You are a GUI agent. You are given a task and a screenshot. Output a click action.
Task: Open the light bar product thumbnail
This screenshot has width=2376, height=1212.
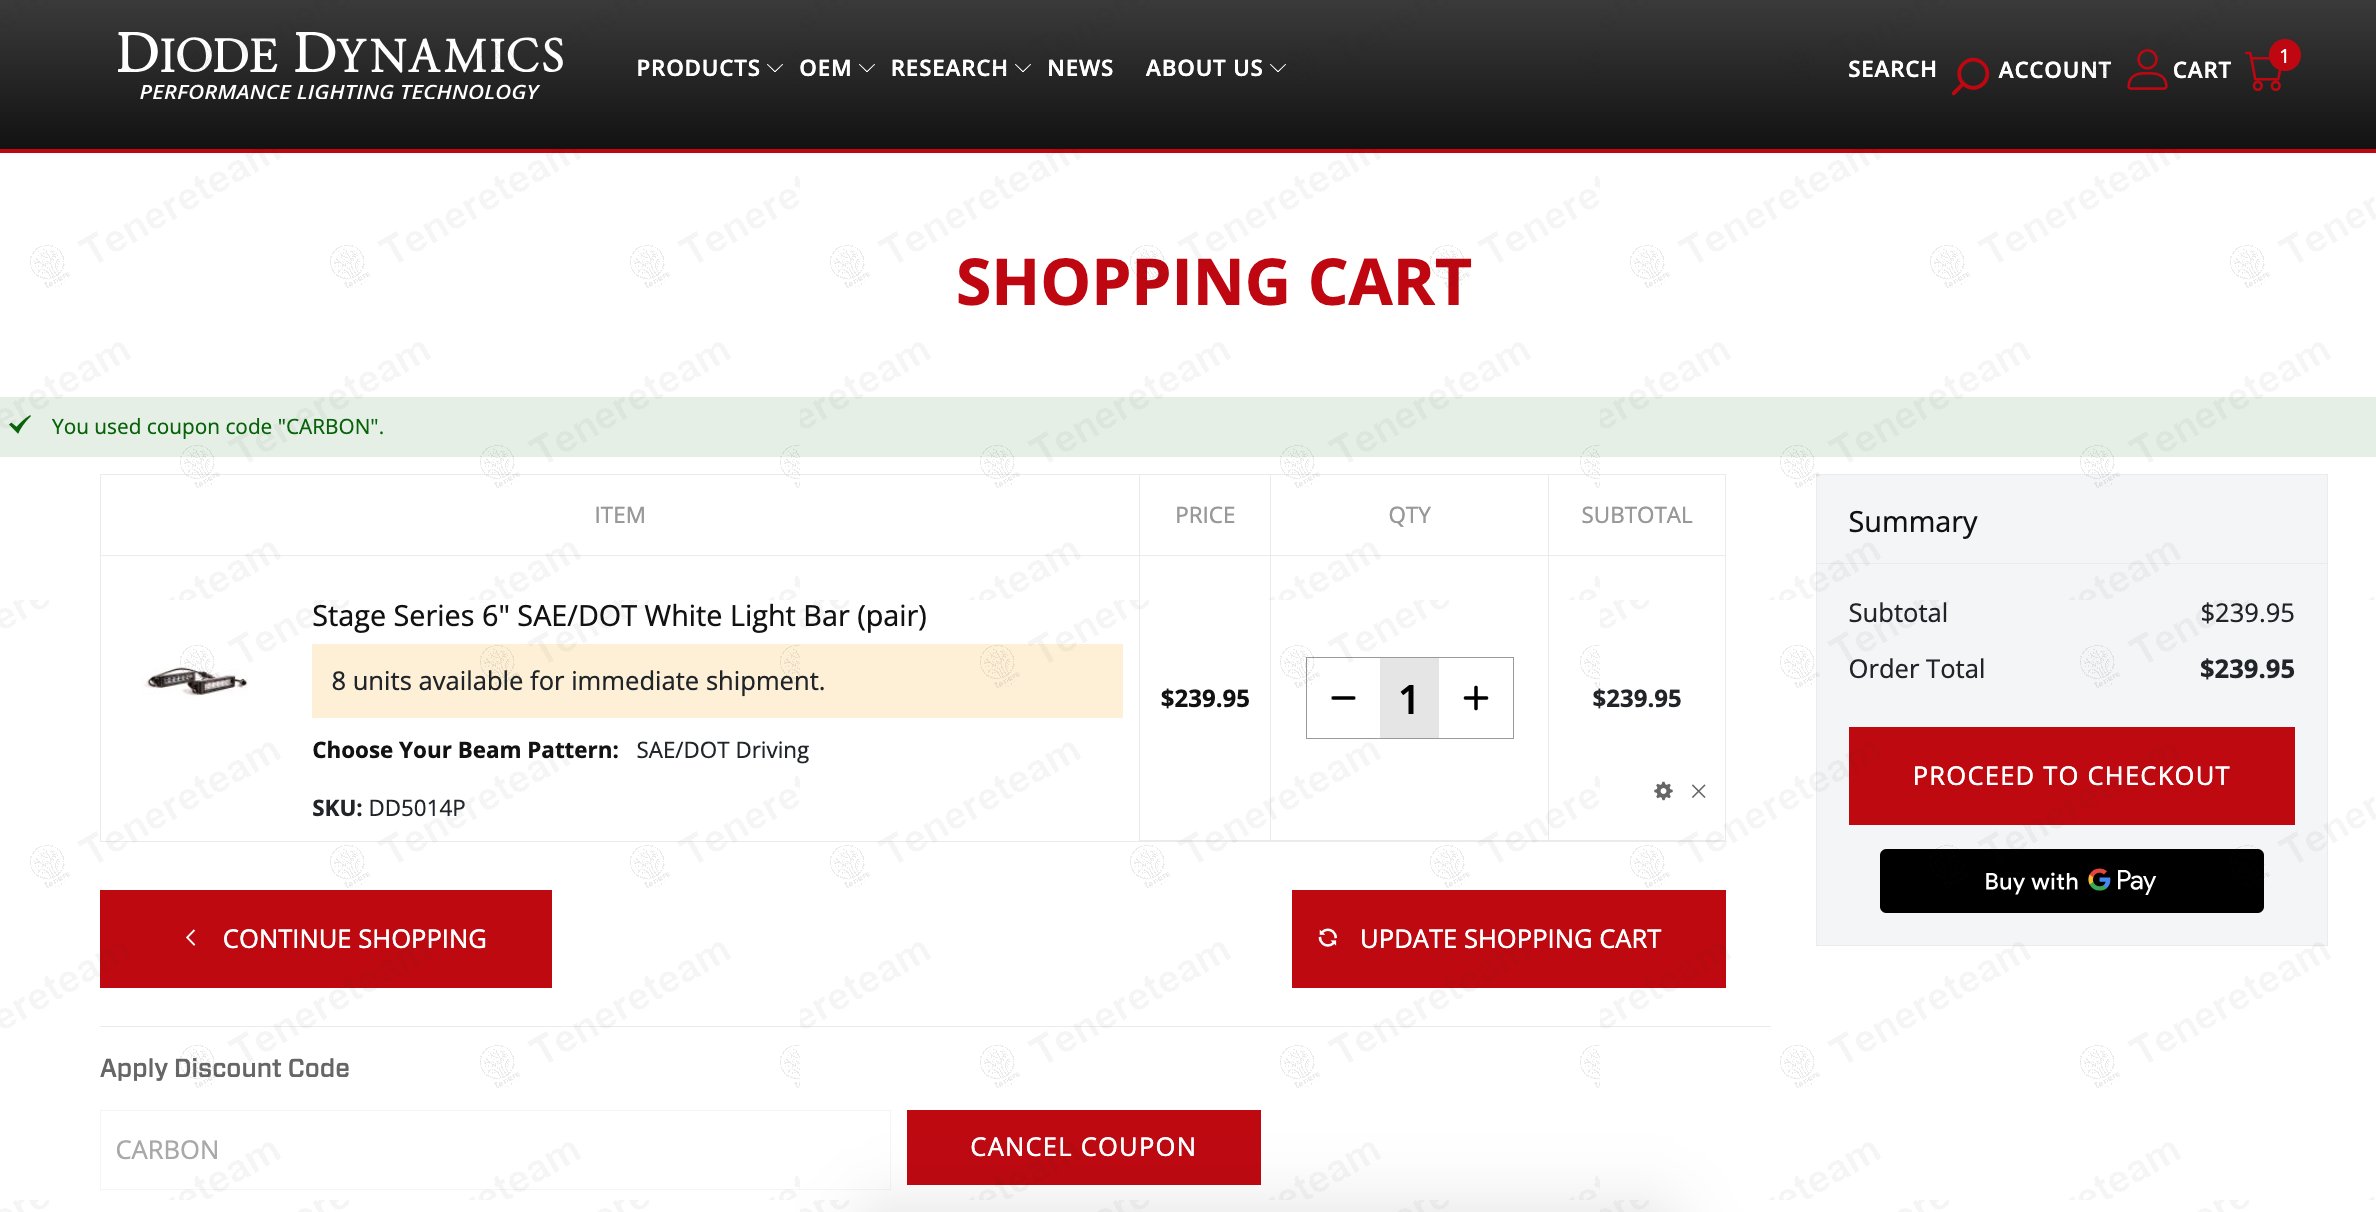(x=197, y=681)
